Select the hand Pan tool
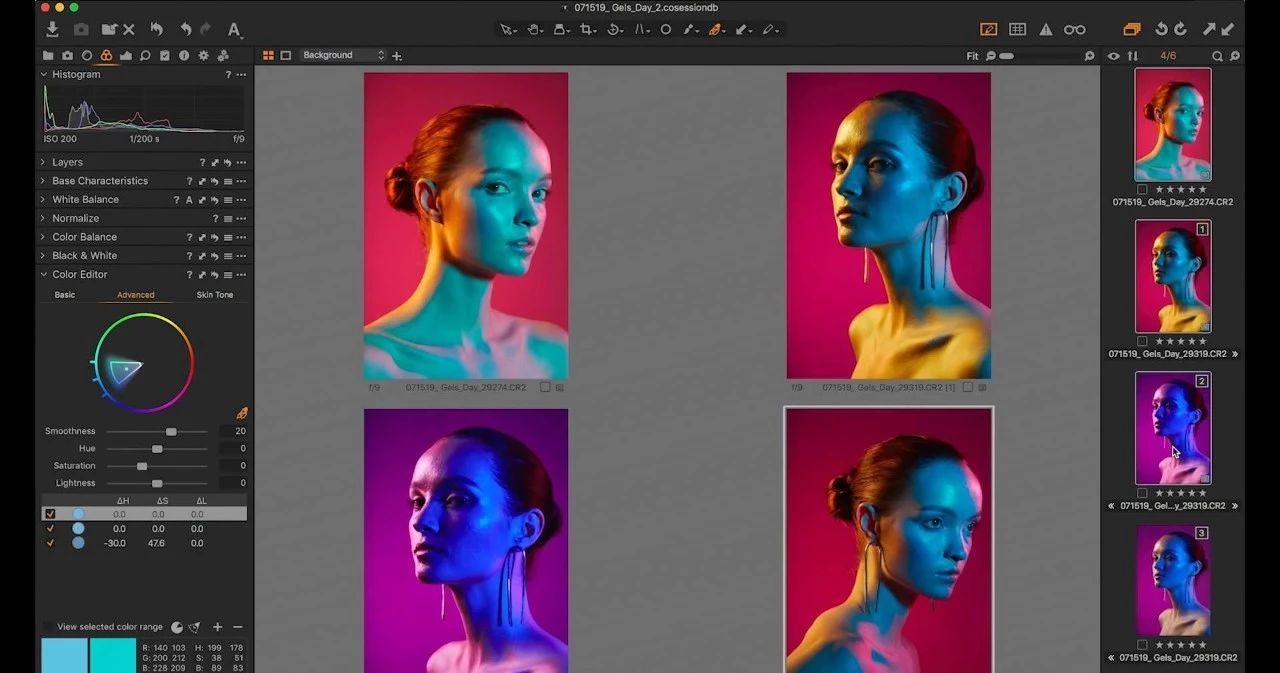Viewport: 1280px width, 673px height. click(x=535, y=30)
